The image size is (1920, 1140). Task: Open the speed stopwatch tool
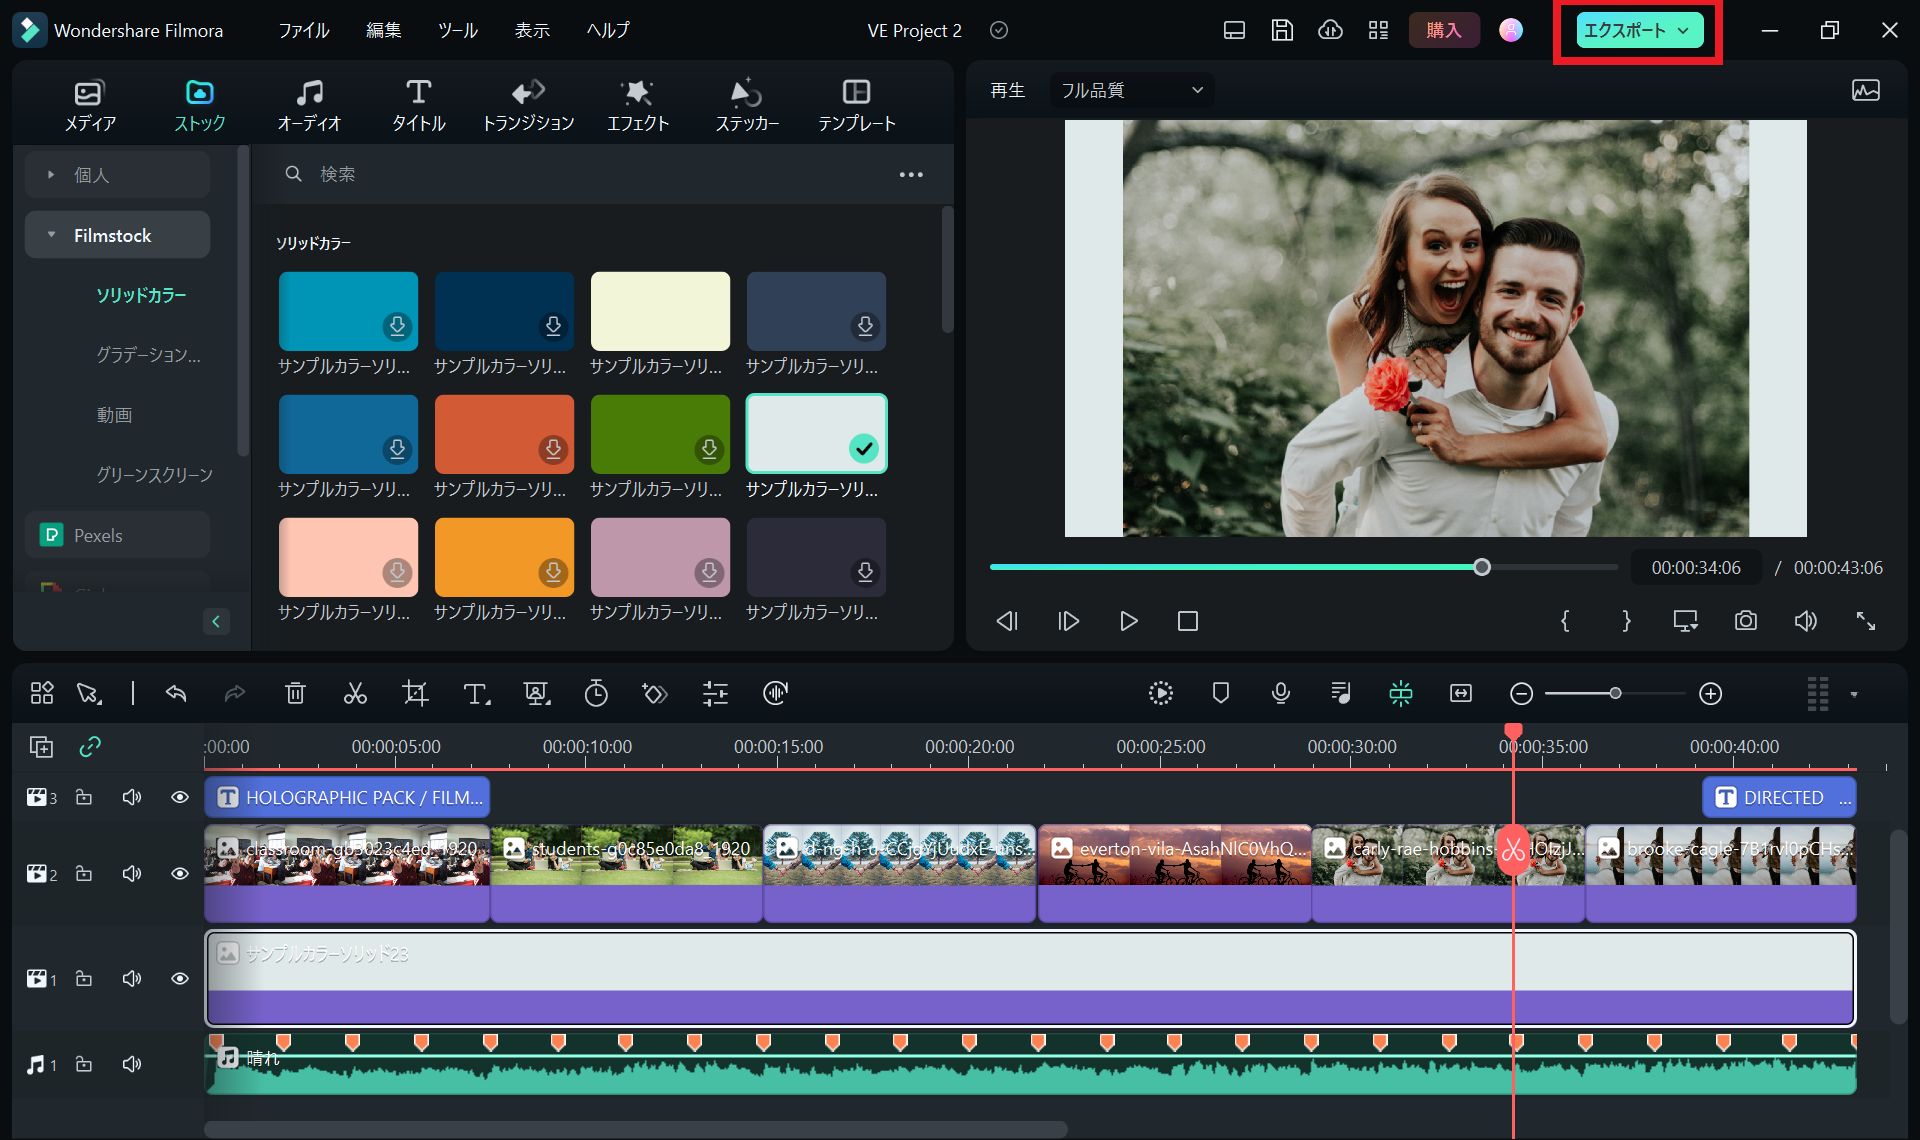point(596,693)
